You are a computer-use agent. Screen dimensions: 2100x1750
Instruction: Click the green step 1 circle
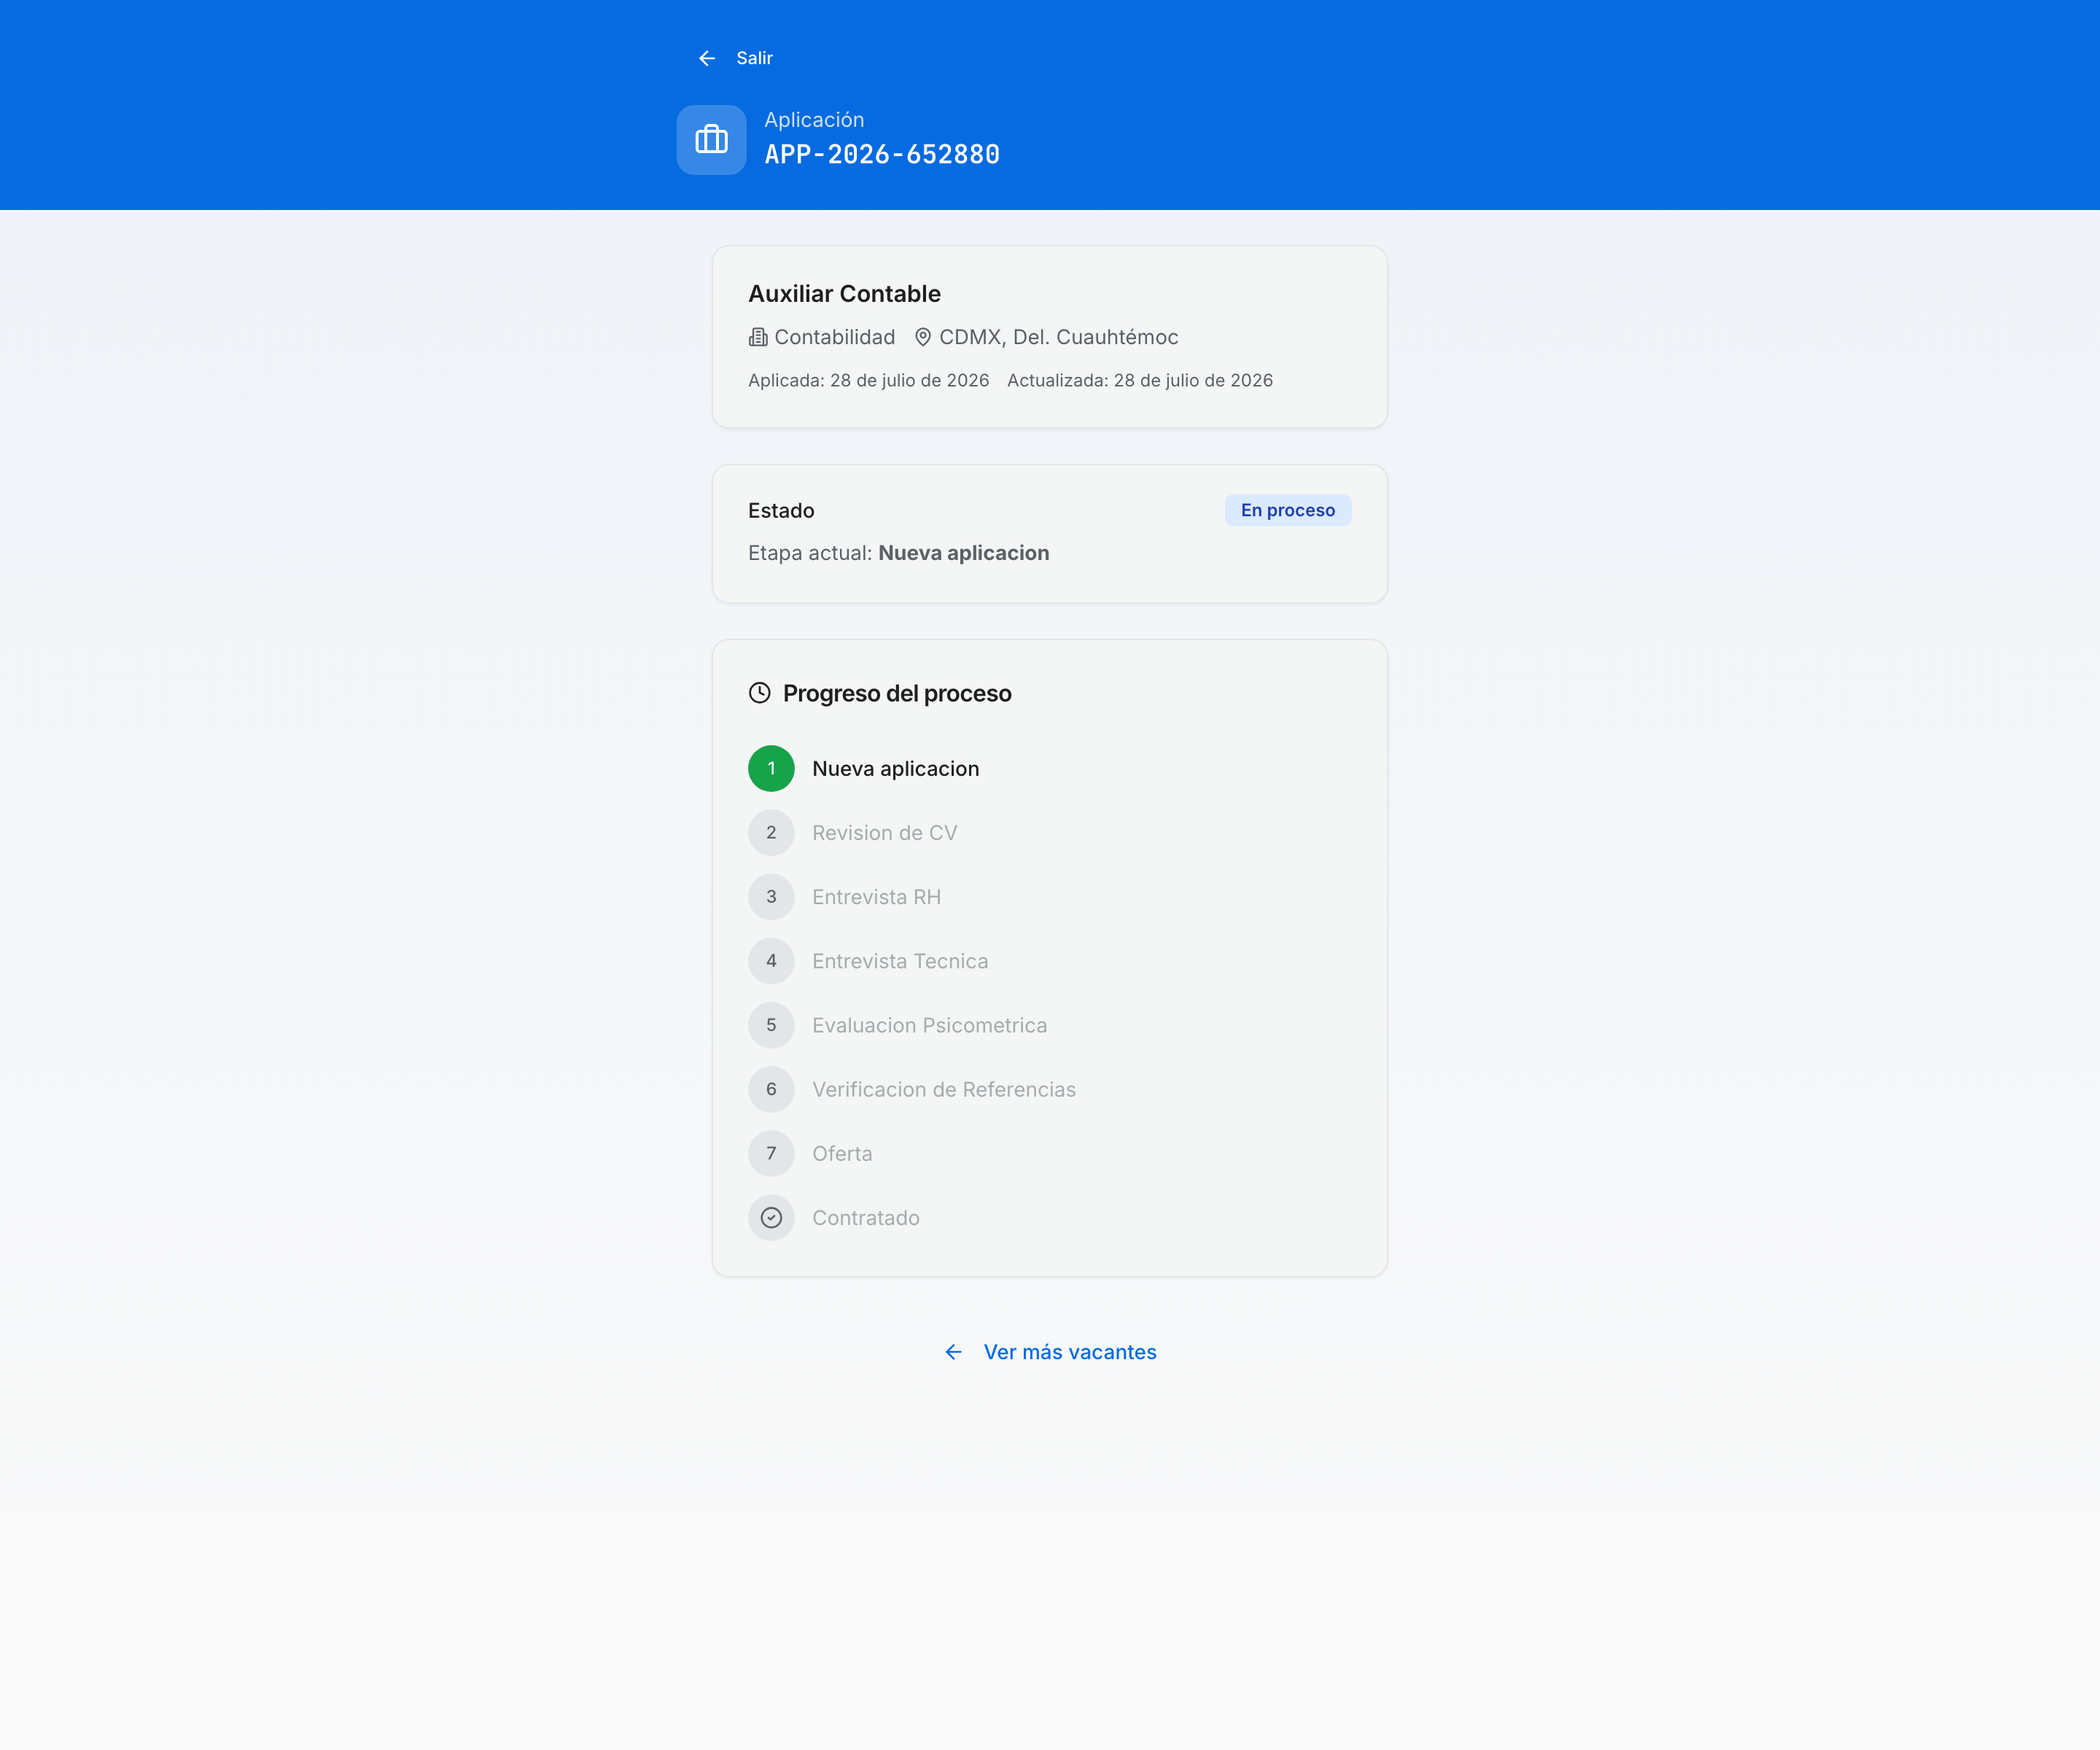coord(771,768)
